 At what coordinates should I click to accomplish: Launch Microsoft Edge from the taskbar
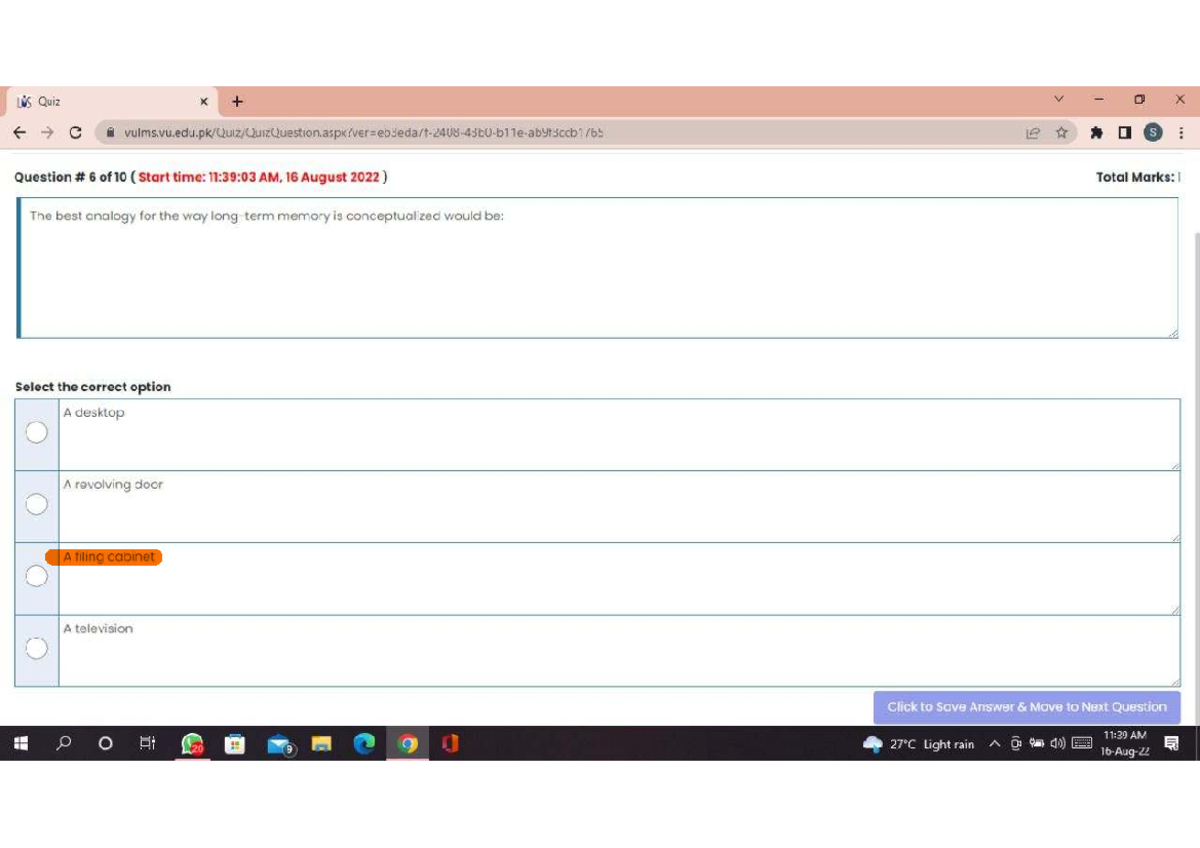(364, 743)
